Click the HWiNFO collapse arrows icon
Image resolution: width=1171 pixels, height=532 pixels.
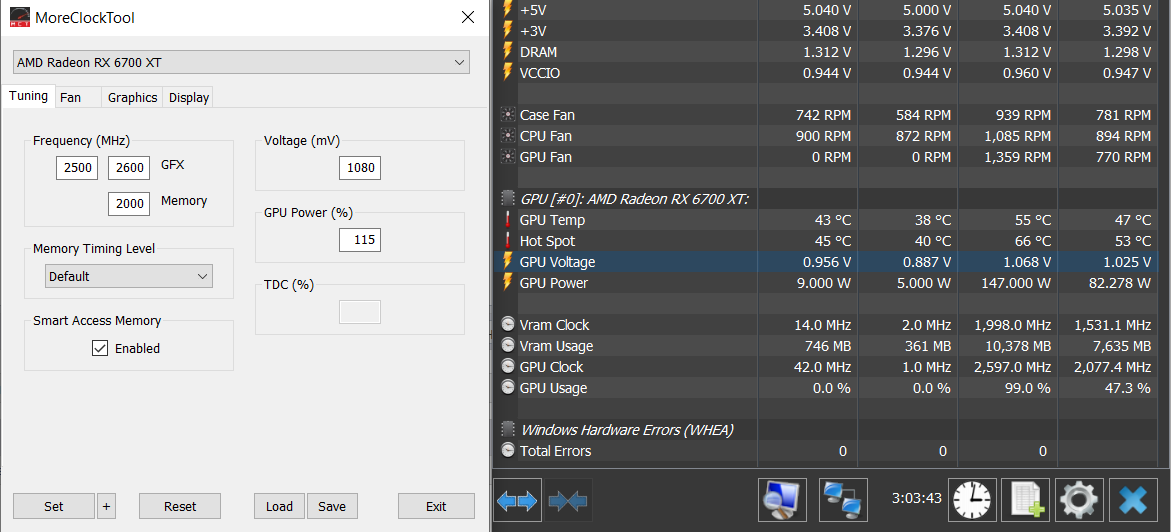pyautogui.click(x=568, y=500)
